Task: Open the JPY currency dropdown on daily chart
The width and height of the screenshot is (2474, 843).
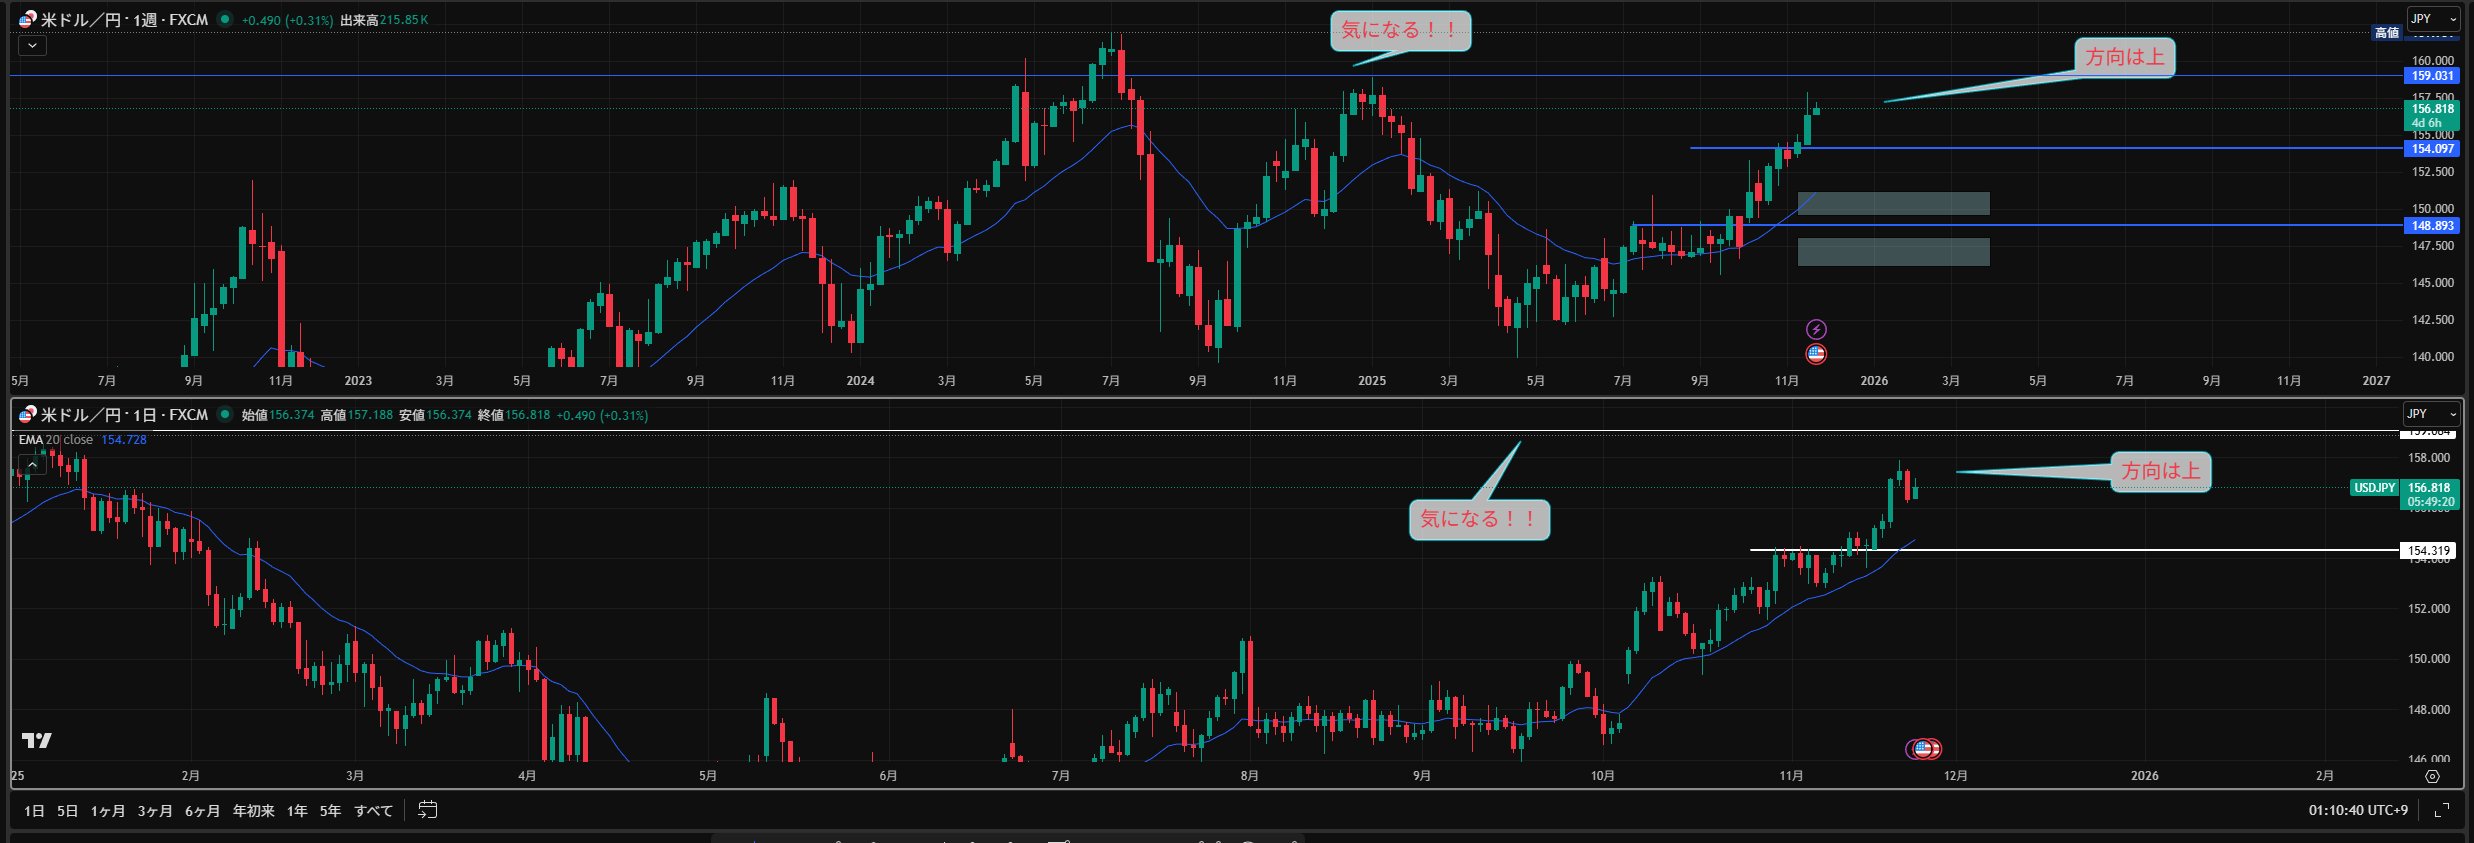Action: click(2430, 414)
